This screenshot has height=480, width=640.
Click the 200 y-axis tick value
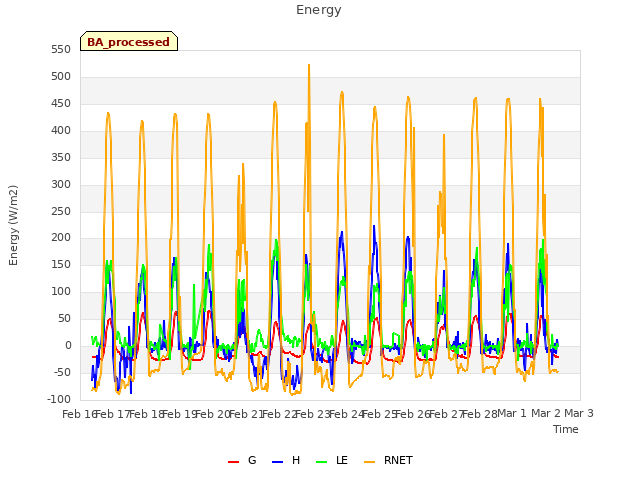[61, 238]
